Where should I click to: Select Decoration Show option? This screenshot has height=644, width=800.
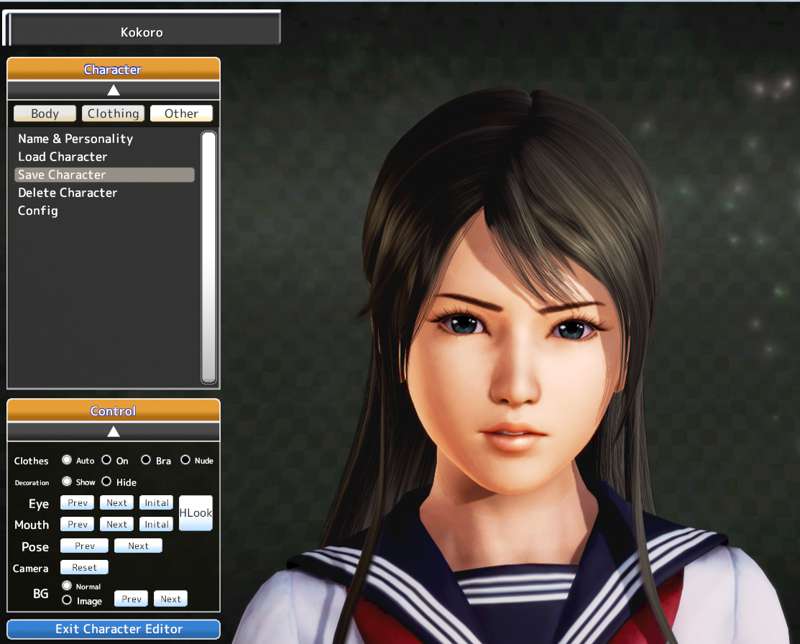(x=66, y=481)
